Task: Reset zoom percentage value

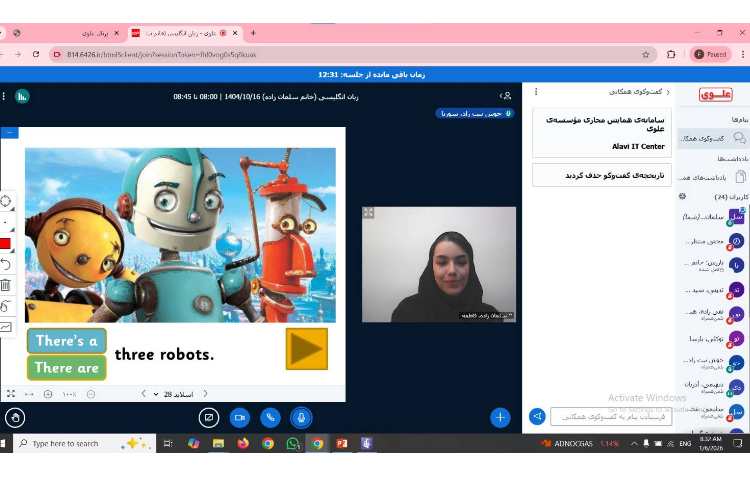Action: point(69,394)
